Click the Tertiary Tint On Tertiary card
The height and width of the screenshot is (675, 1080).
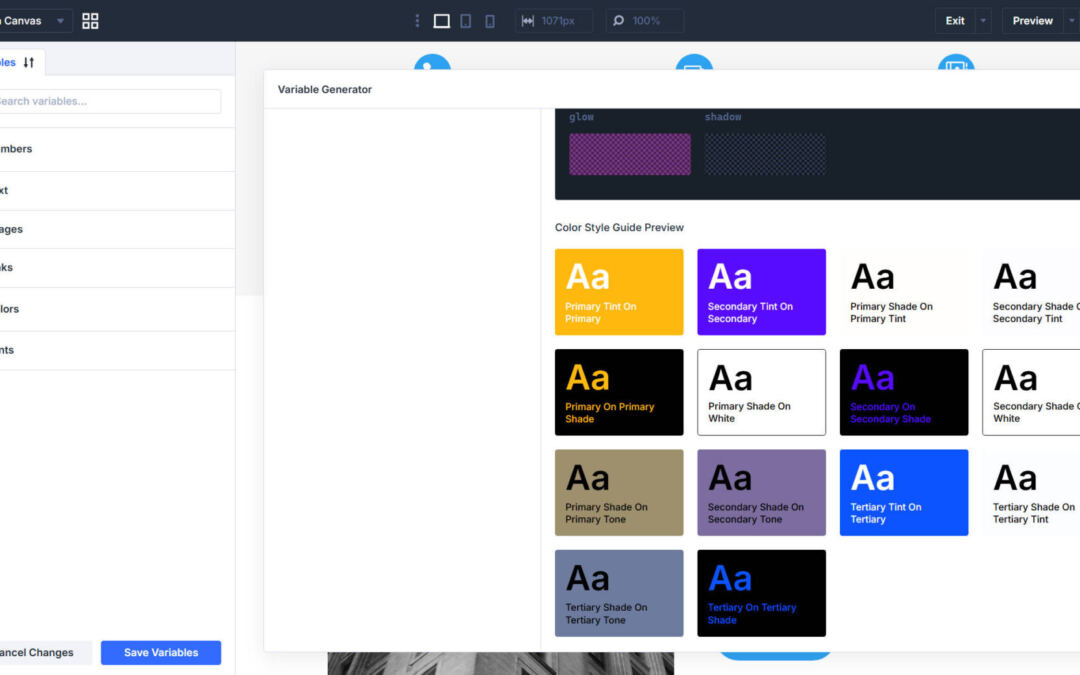pyautogui.click(x=904, y=492)
